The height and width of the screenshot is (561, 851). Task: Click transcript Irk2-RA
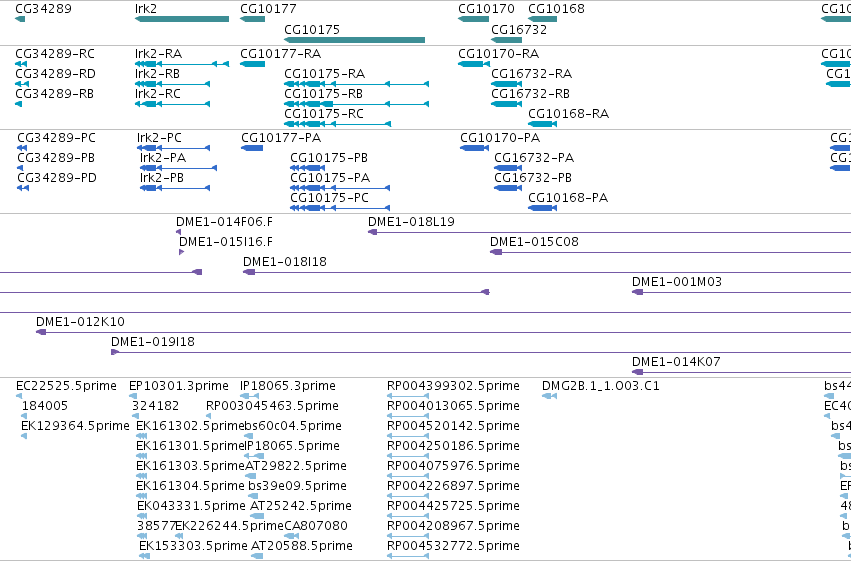[182, 64]
